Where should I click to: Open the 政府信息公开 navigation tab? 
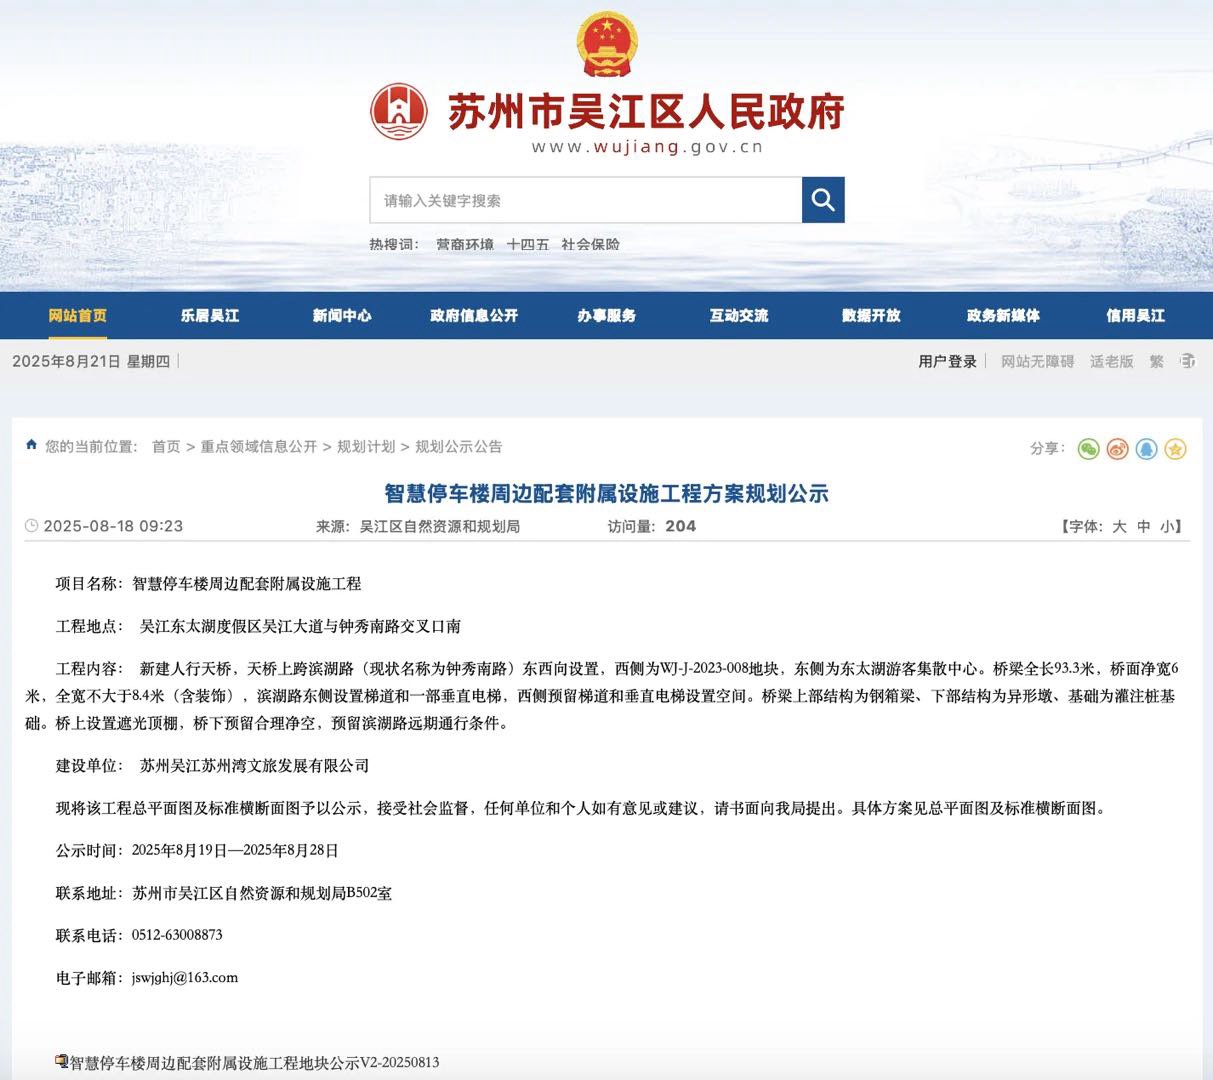click(x=474, y=315)
